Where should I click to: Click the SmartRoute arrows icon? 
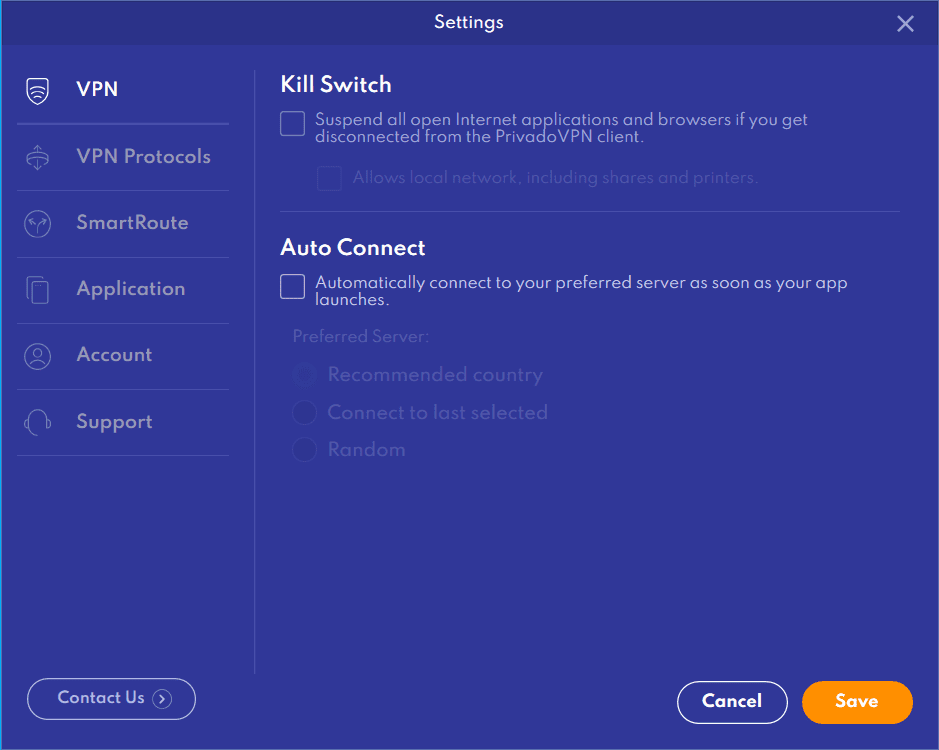(37, 224)
